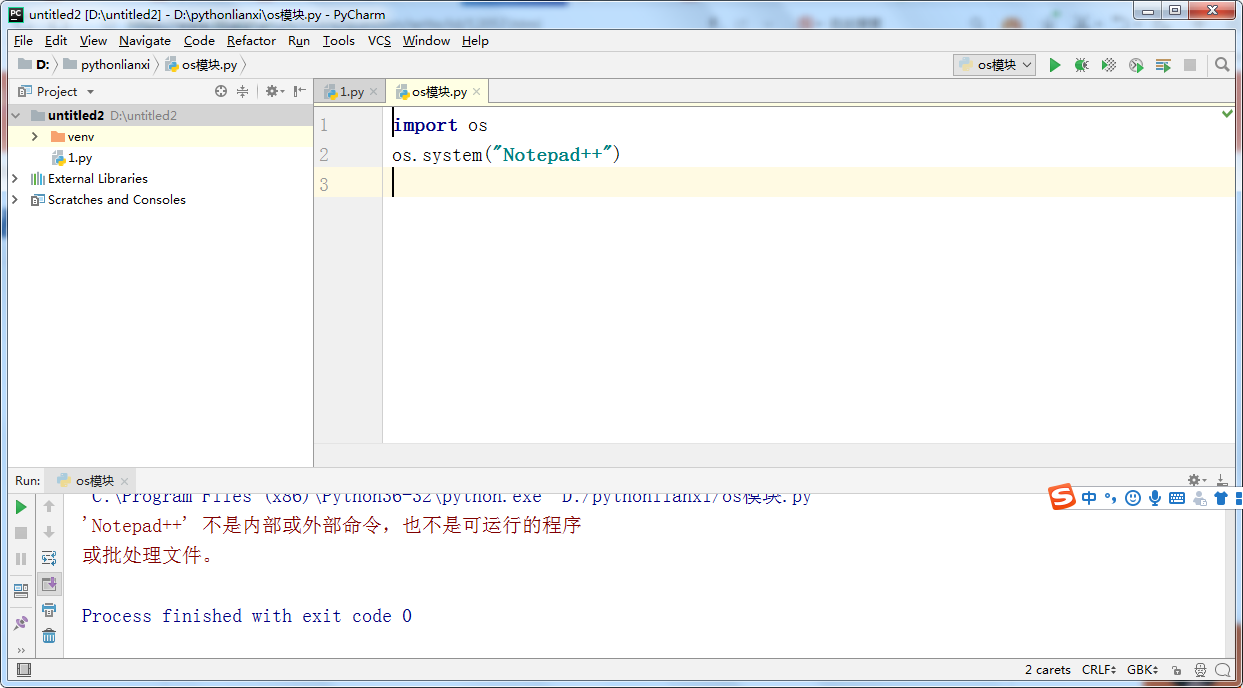Viewport: 1243px width, 688px height.
Task: Run os模块 with the green toolbar play button
Action: (x=1054, y=65)
